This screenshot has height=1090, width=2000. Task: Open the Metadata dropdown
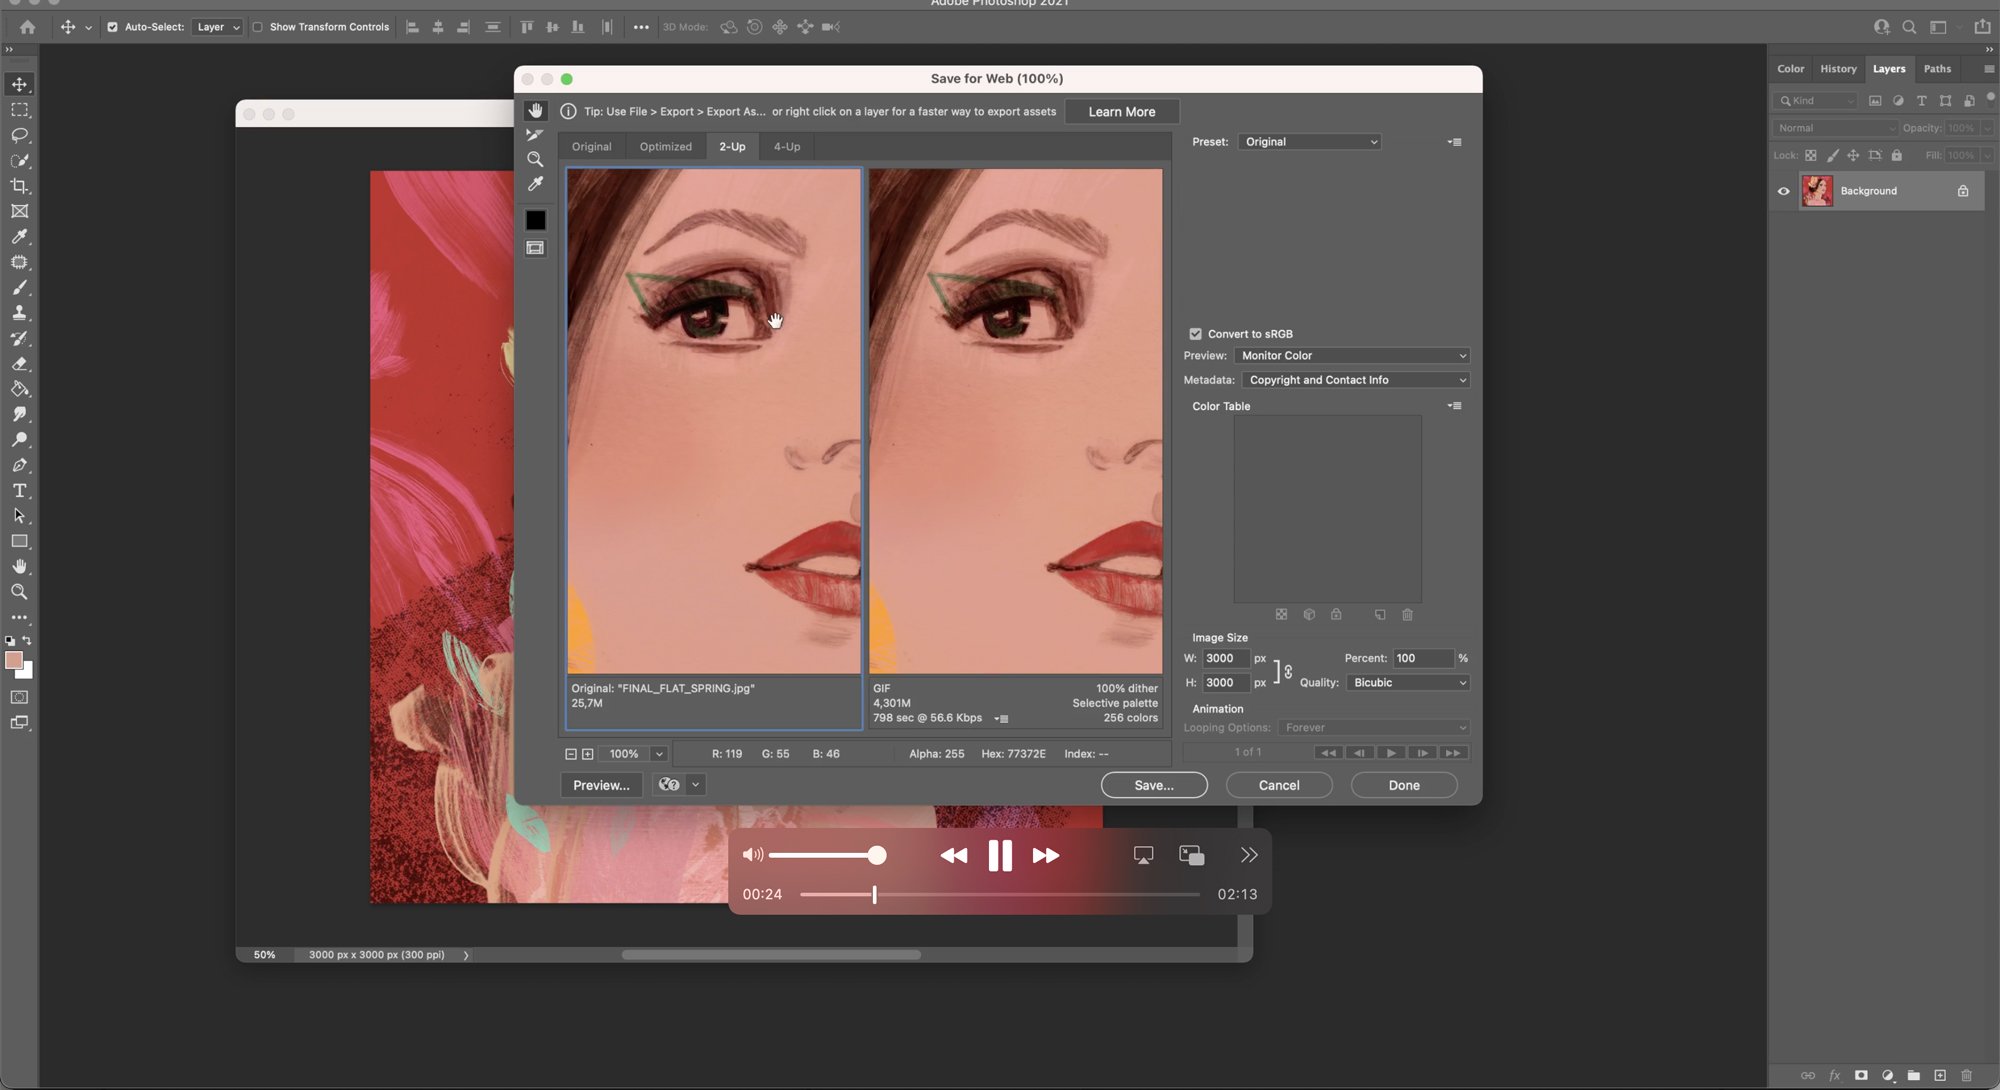(x=1355, y=380)
